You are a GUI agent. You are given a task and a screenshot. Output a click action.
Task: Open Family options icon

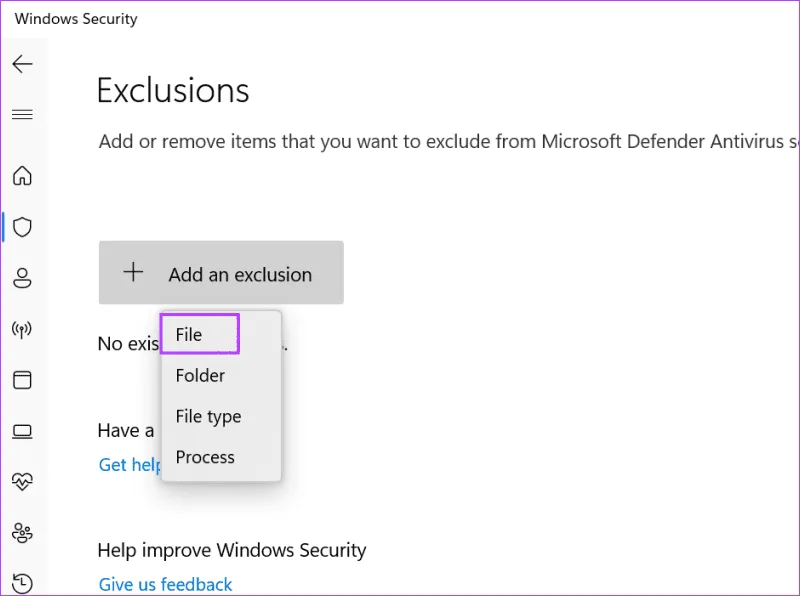pos(22,532)
